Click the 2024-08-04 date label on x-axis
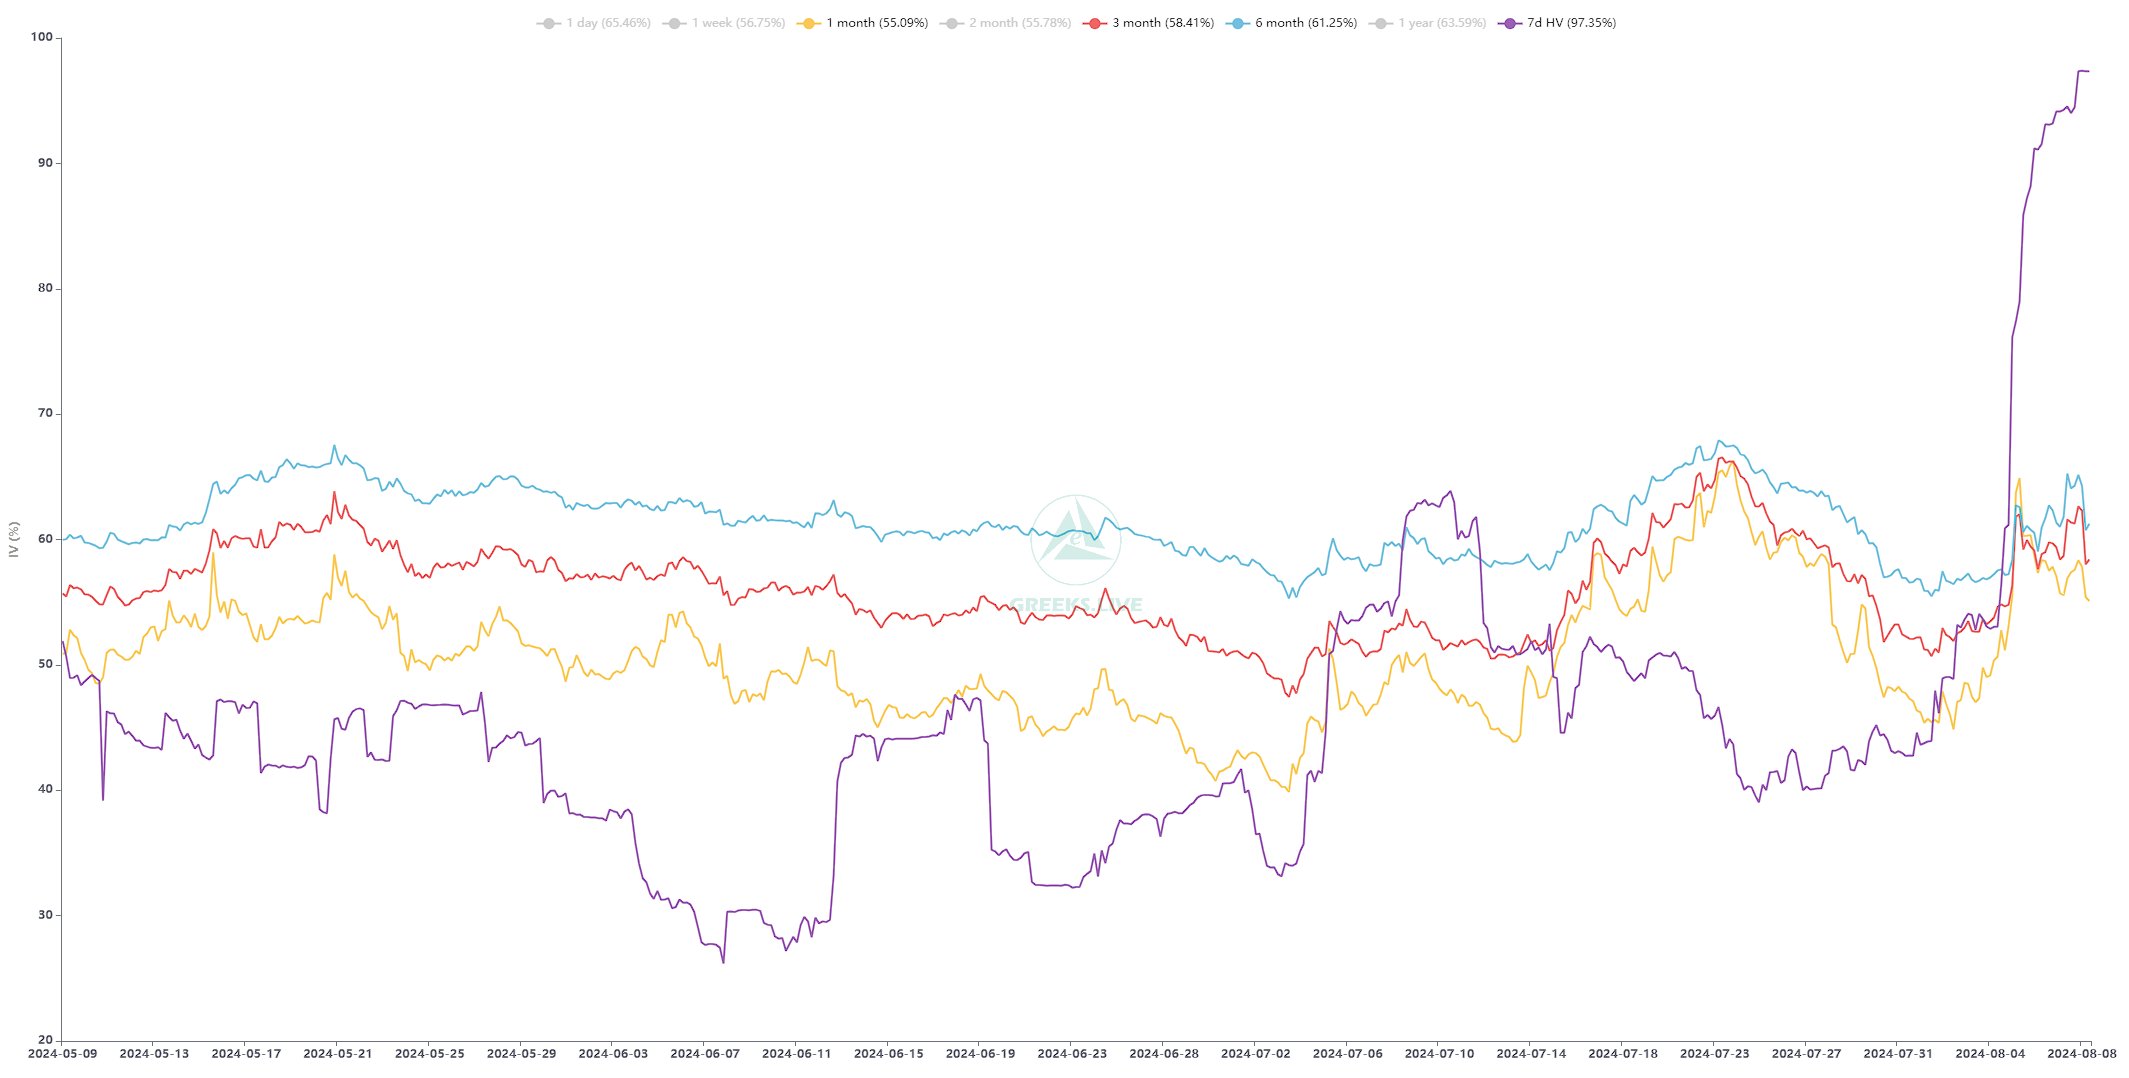Screen dimensions: 2129x1078 [1990, 1054]
